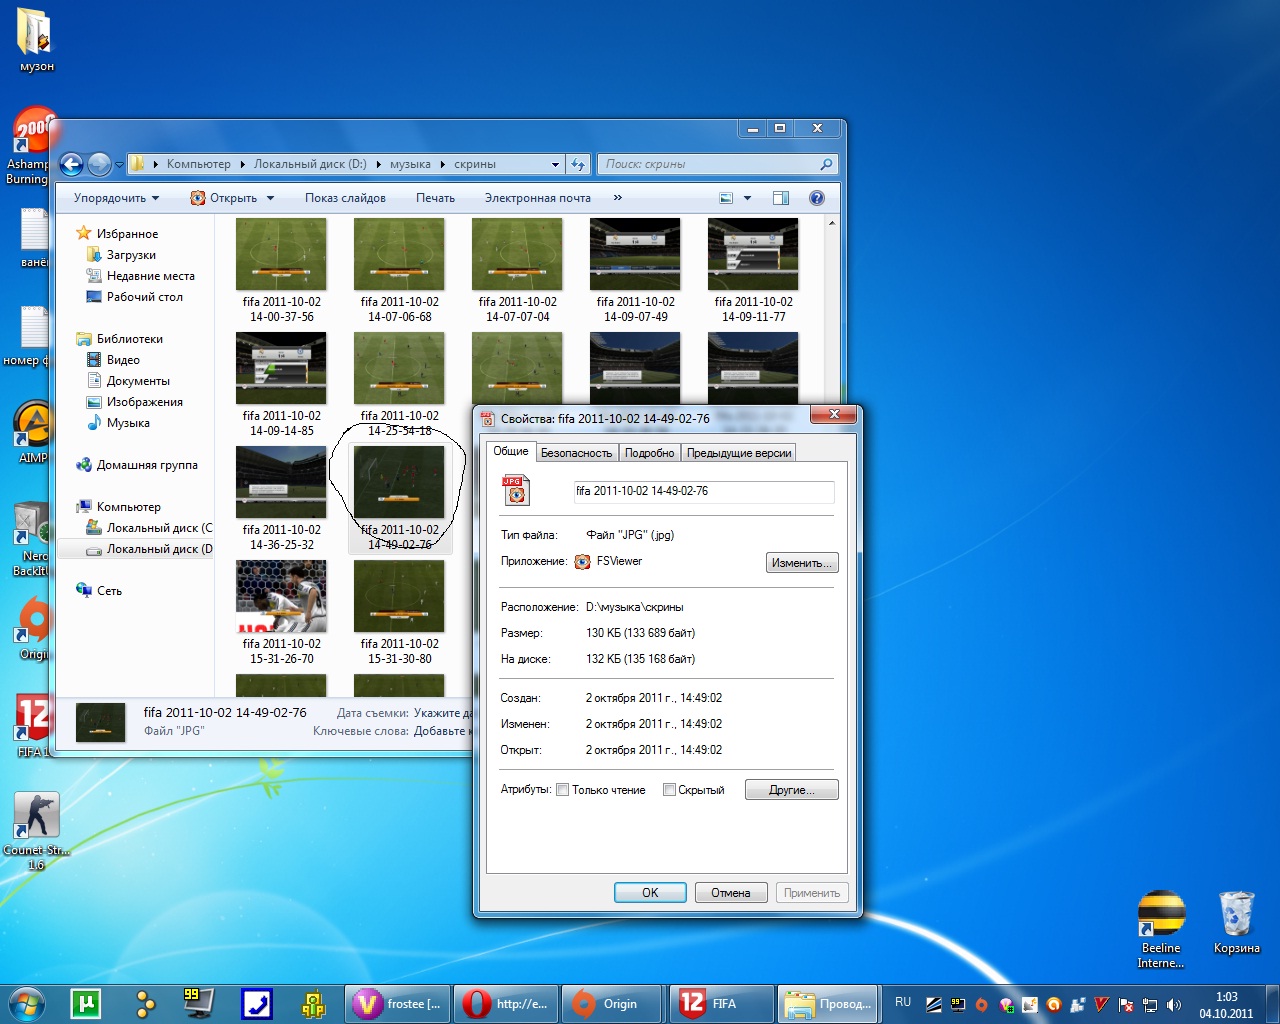Viewport: 1280px width, 1024px height.
Task: Open the Подробно tab
Action: coord(649,453)
